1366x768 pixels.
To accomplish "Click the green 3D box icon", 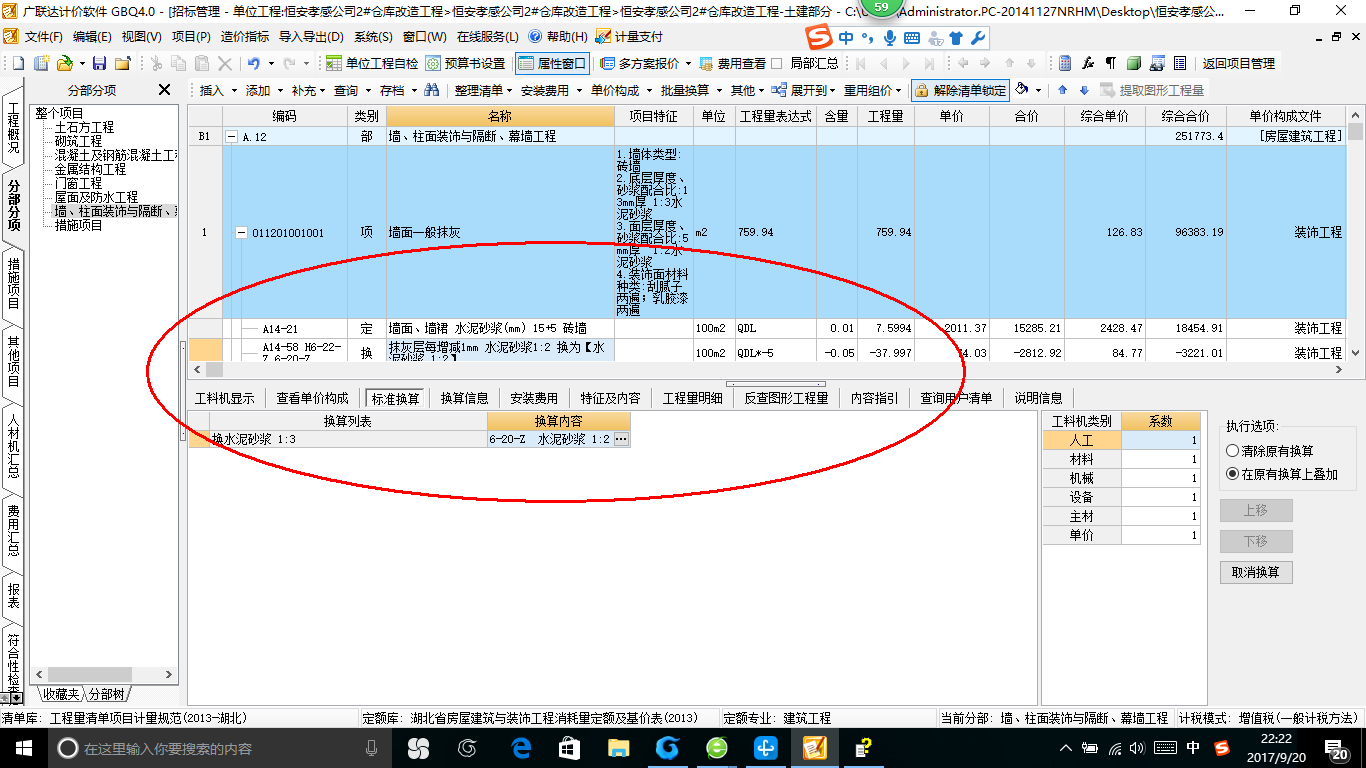I will pos(1133,63).
